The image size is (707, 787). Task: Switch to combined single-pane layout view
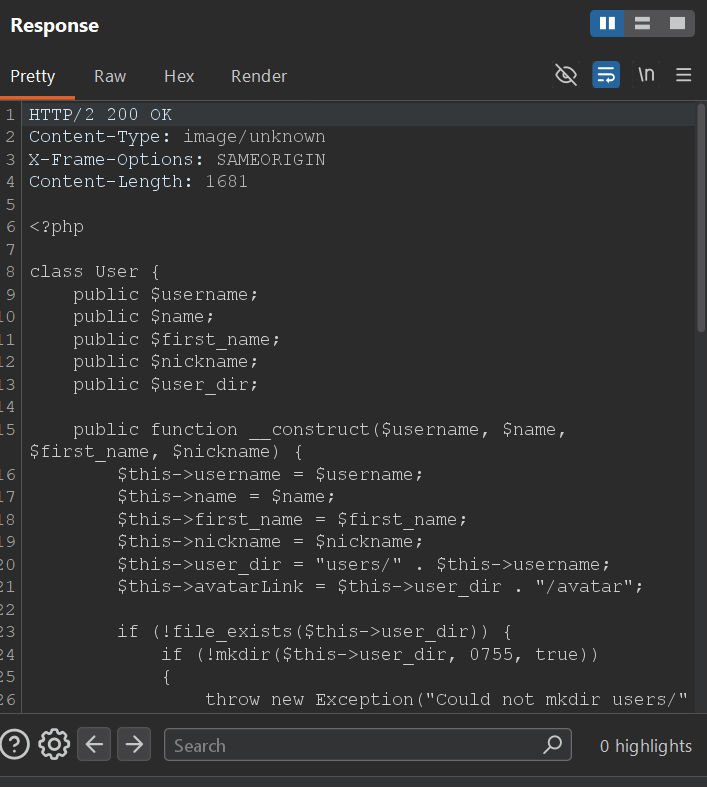pyautogui.click(x=677, y=24)
